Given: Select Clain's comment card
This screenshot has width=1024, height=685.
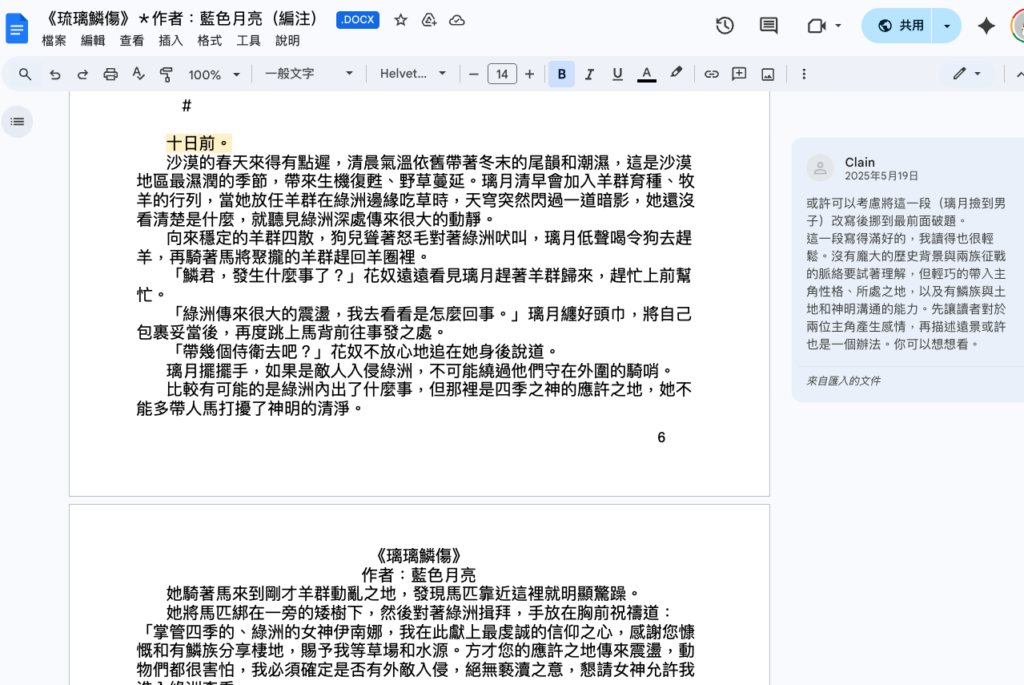Looking at the screenshot, I should point(908,270).
